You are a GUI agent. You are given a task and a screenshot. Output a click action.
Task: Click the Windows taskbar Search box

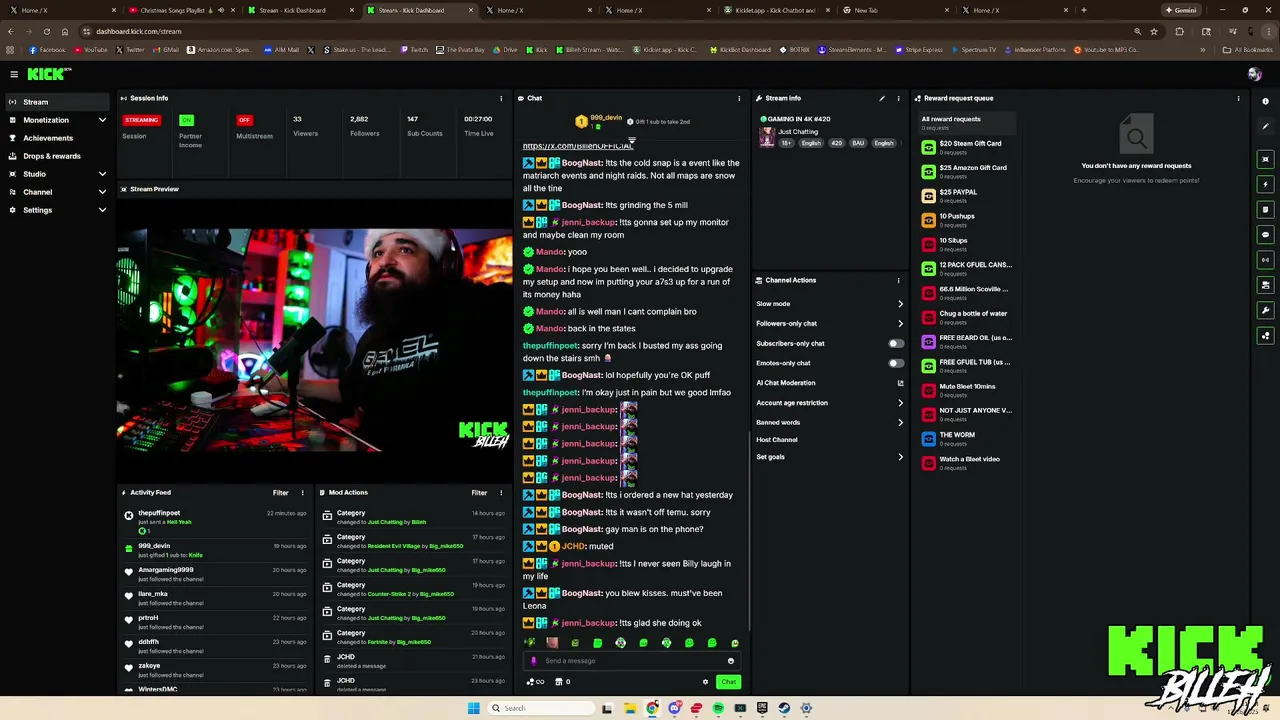tap(540, 708)
